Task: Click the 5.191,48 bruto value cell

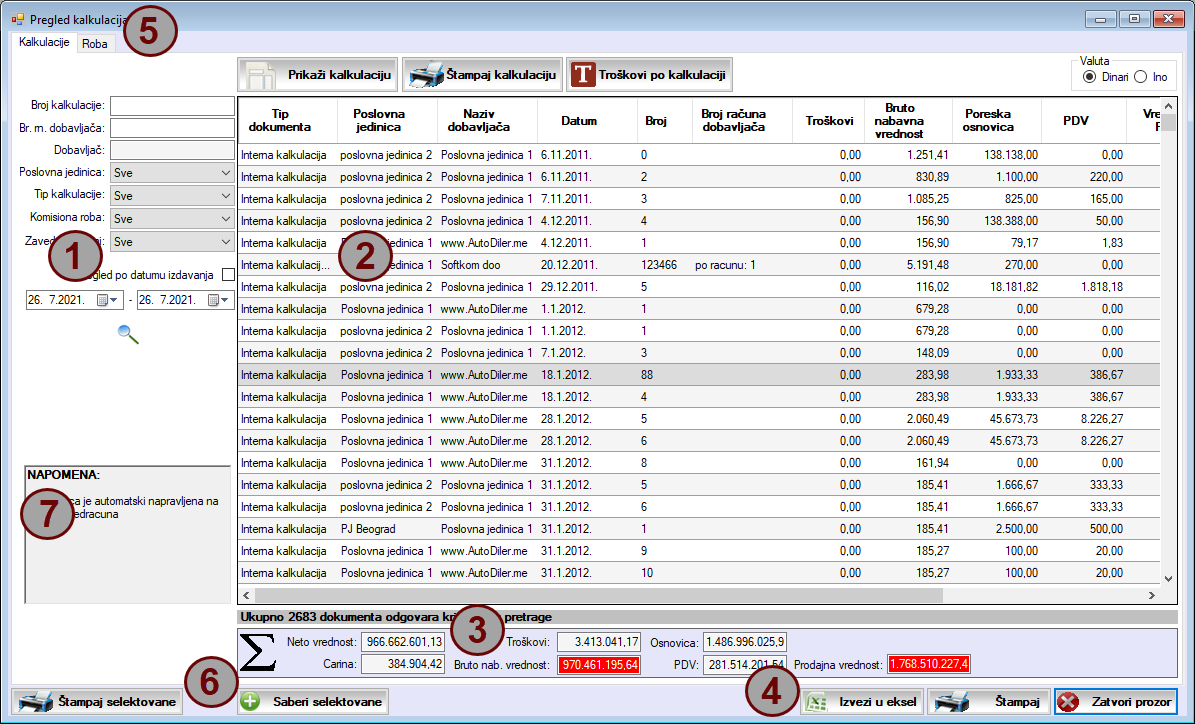Action: [x=908, y=264]
